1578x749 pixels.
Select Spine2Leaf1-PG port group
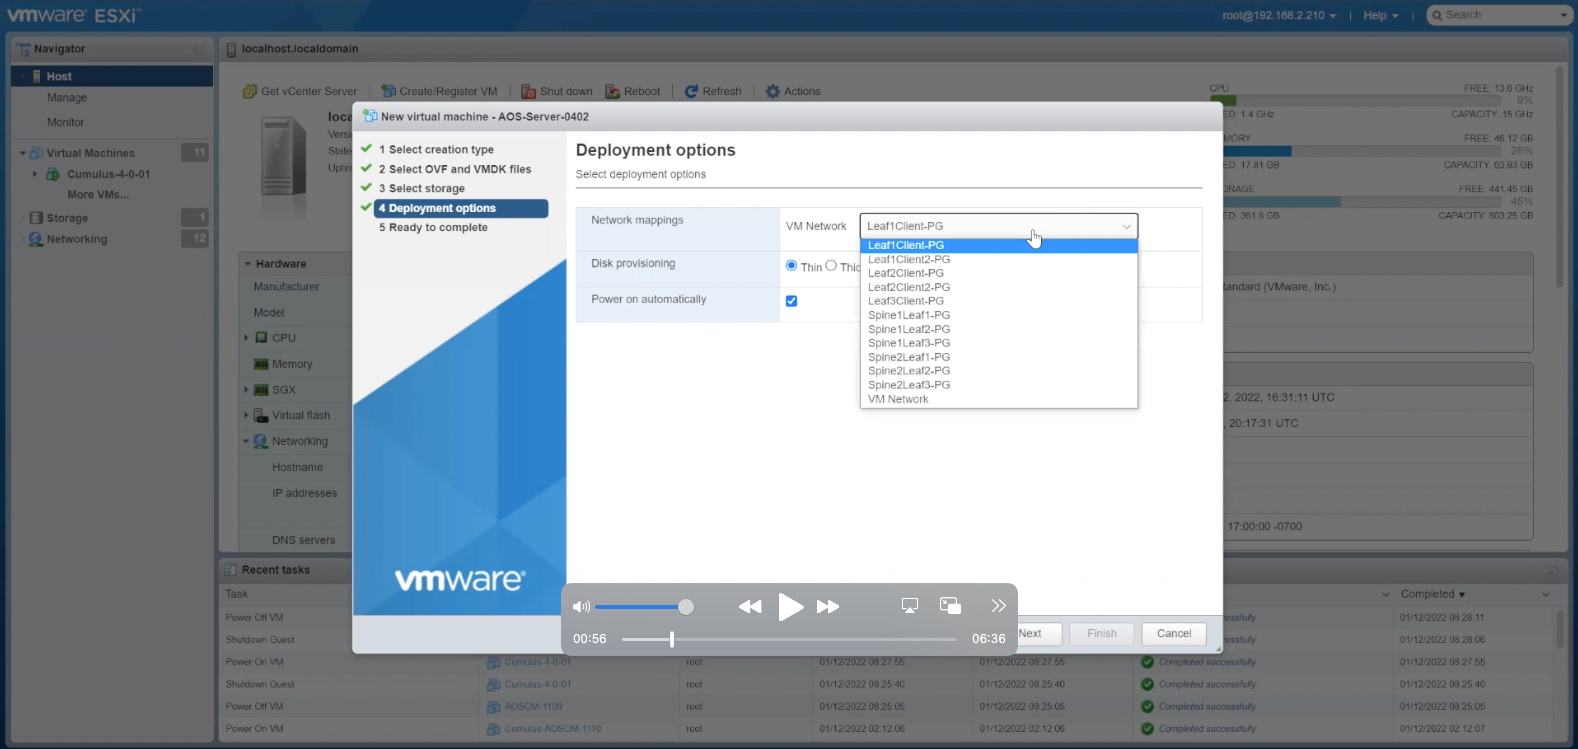pos(998,357)
